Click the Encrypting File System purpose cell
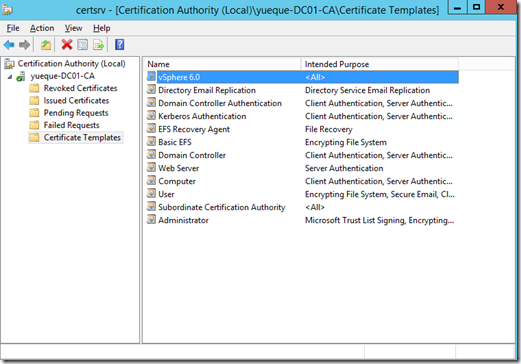This screenshot has width=521, height=364. [x=346, y=142]
